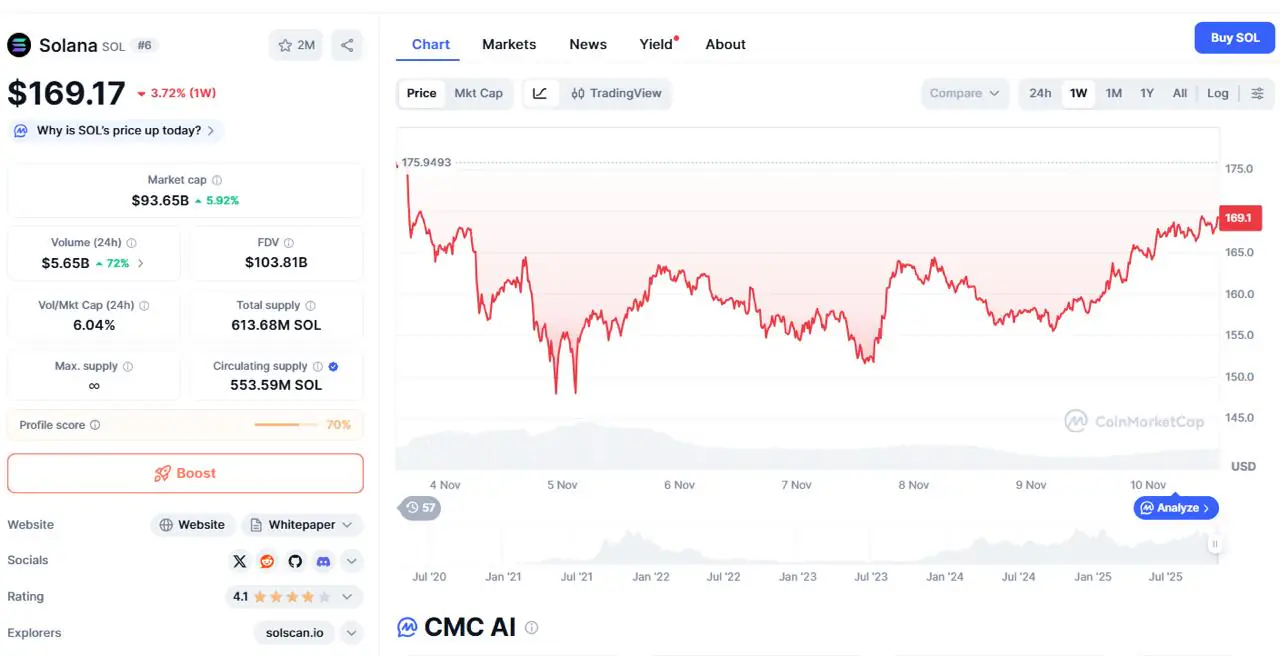Screen dimensions: 1280x656
Task: Open chart settings sliders icon
Action: 1257,93
